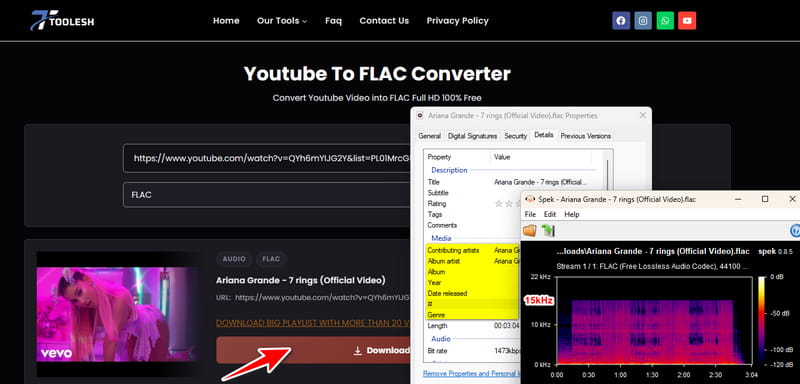The height and width of the screenshot is (384, 800).
Task: Open the Edit menu in Spek
Action: (x=549, y=214)
